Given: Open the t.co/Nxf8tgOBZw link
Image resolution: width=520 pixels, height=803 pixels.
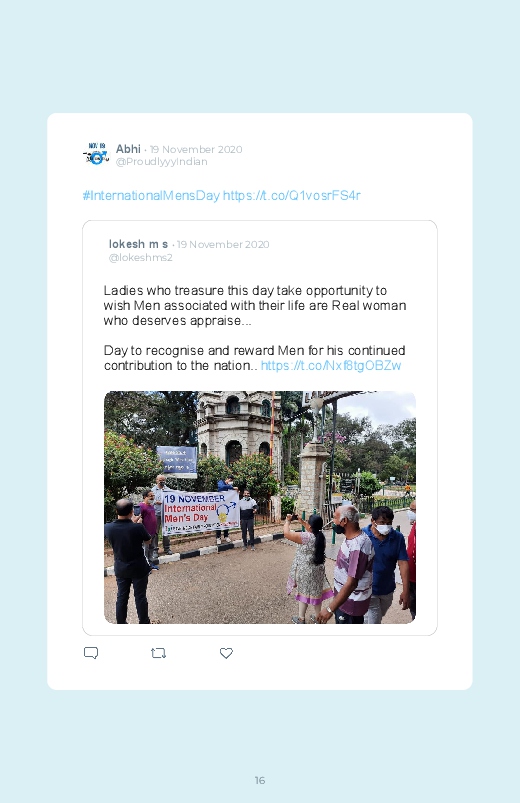Looking at the screenshot, I should (x=330, y=366).
